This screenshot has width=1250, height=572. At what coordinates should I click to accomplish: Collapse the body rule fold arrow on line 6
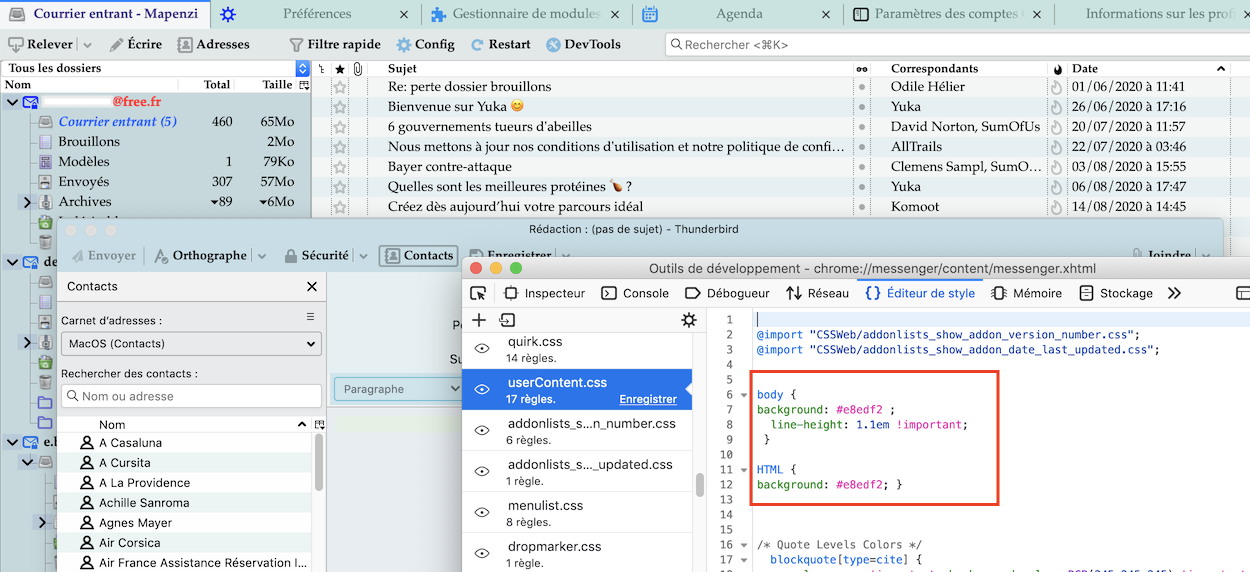point(744,395)
